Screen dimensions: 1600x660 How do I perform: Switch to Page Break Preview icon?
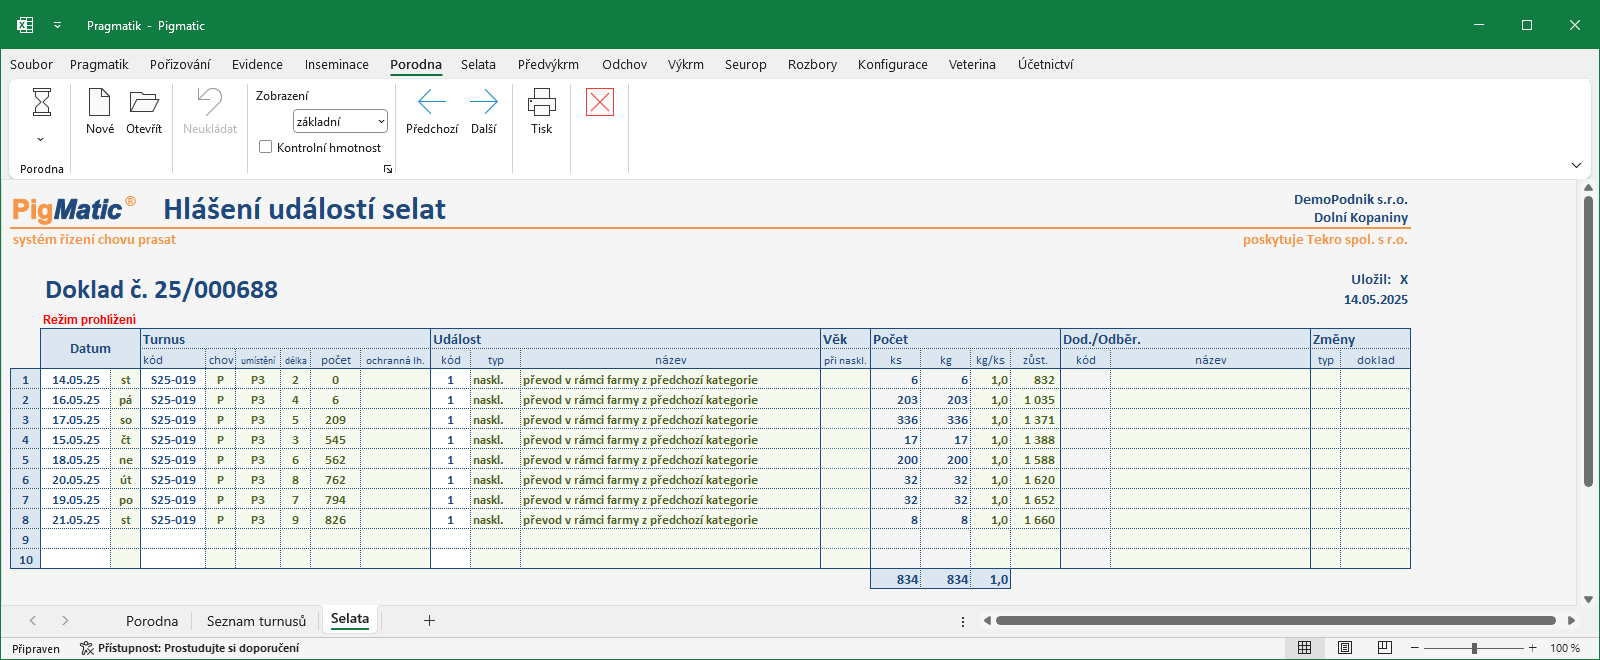(1385, 648)
